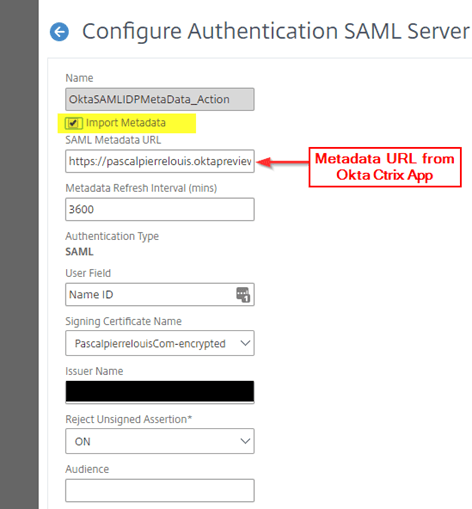The height and width of the screenshot is (509, 472).
Task: Click the Metadata Refresh Interval label
Action: (141, 188)
